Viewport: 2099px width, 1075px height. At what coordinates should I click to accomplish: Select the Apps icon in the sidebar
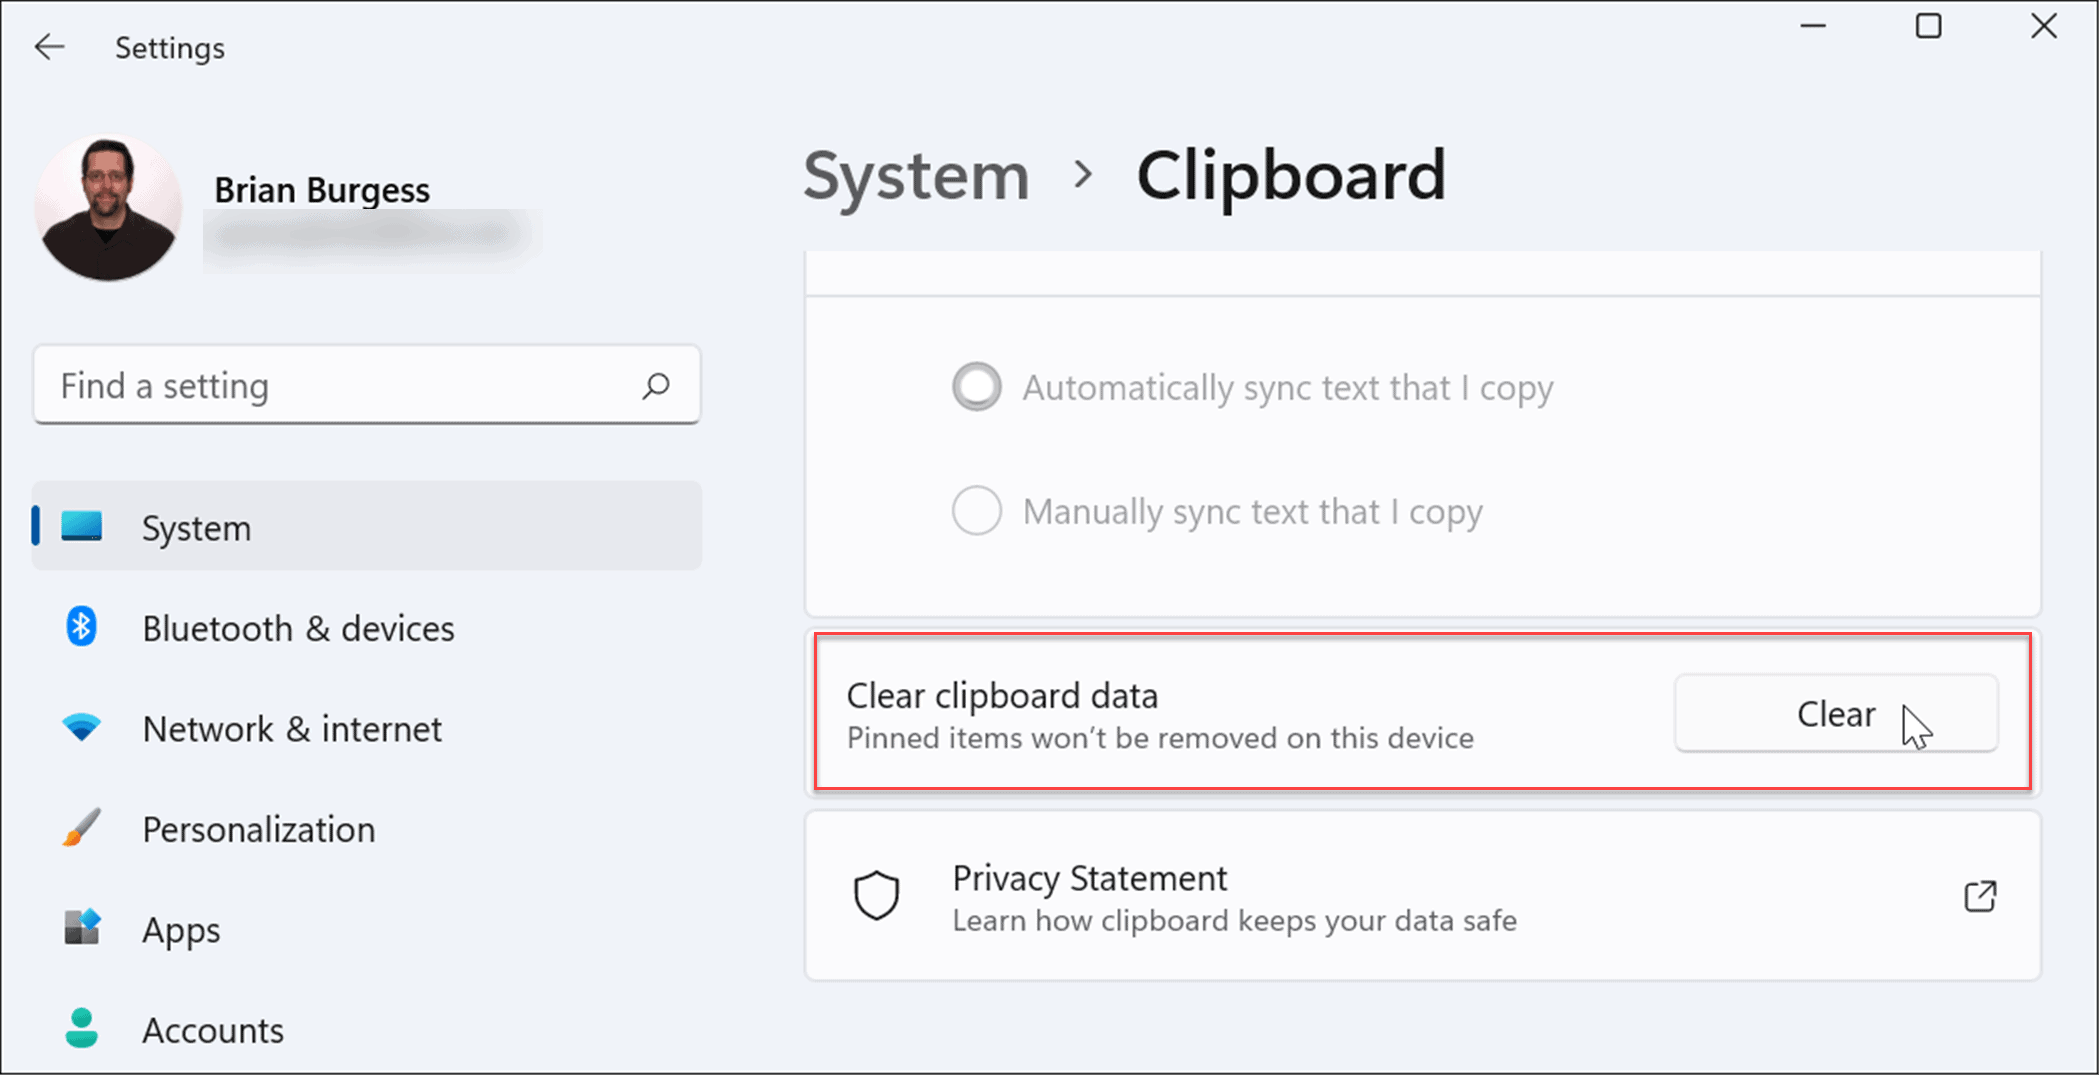pos(81,928)
